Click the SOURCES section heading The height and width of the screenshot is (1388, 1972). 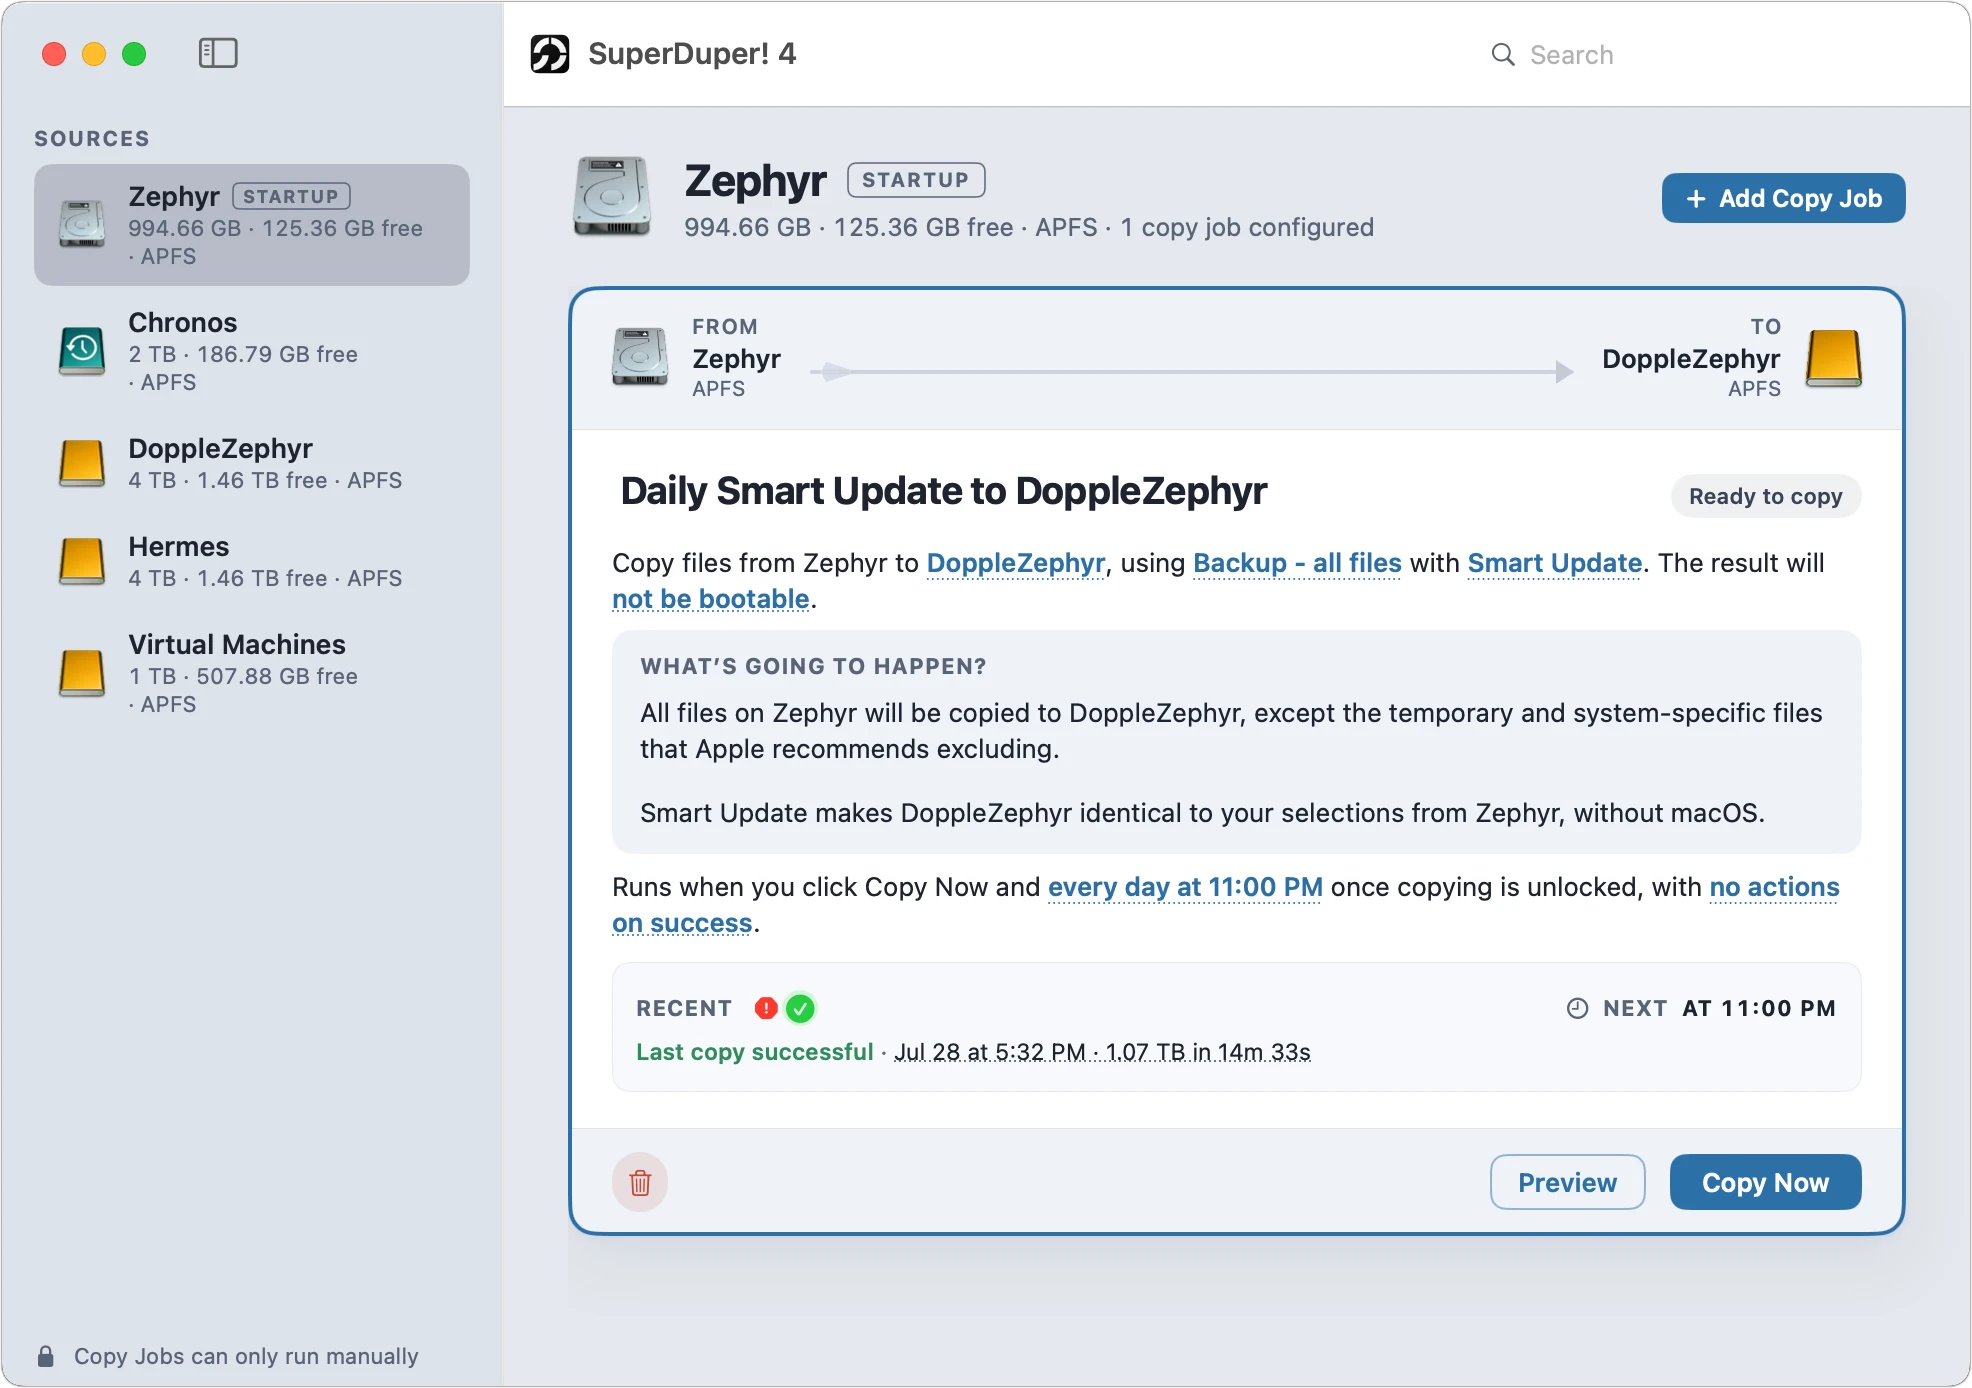pos(92,138)
